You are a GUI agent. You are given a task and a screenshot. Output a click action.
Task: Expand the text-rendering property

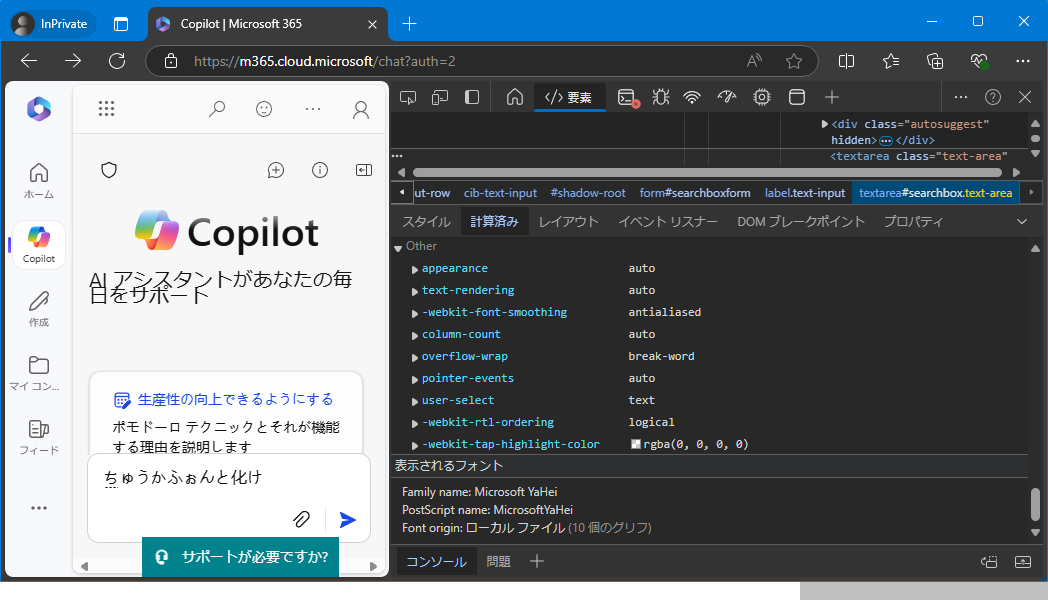pyautogui.click(x=414, y=291)
